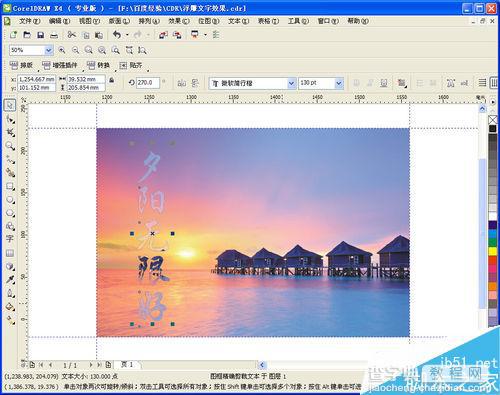This screenshot has height=395, width=500.
Task: Select the Interactive Fill tool in the toolbox
Action: pyautogui.click(x=10, y=320)
